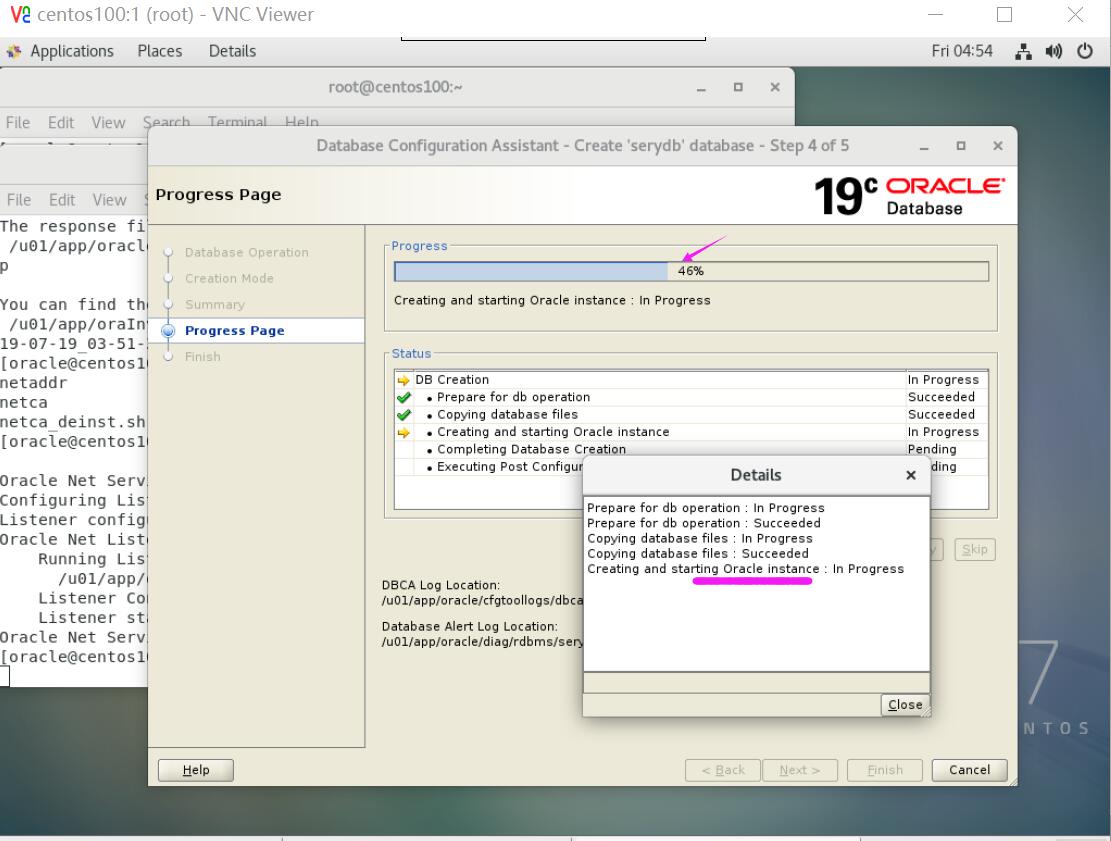Click the 46% progress bar
Screen dimensions: 1111x841
pos(691,271)
